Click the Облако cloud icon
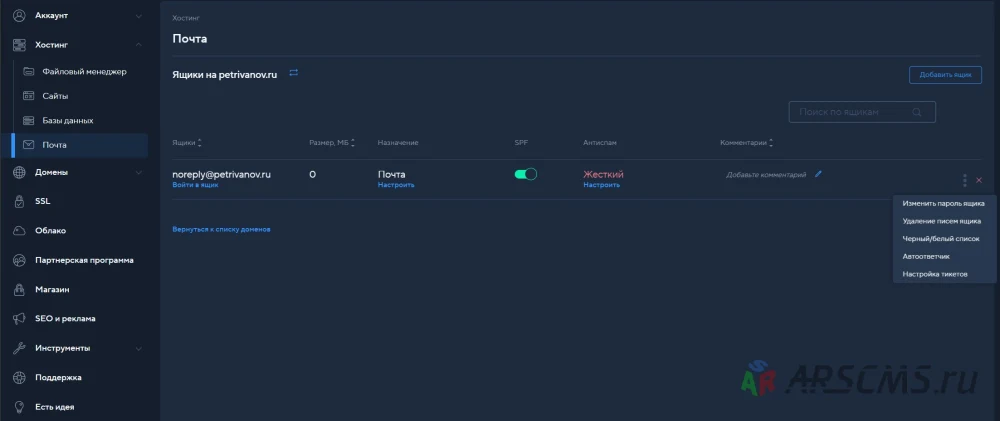 tap(19, 230)
